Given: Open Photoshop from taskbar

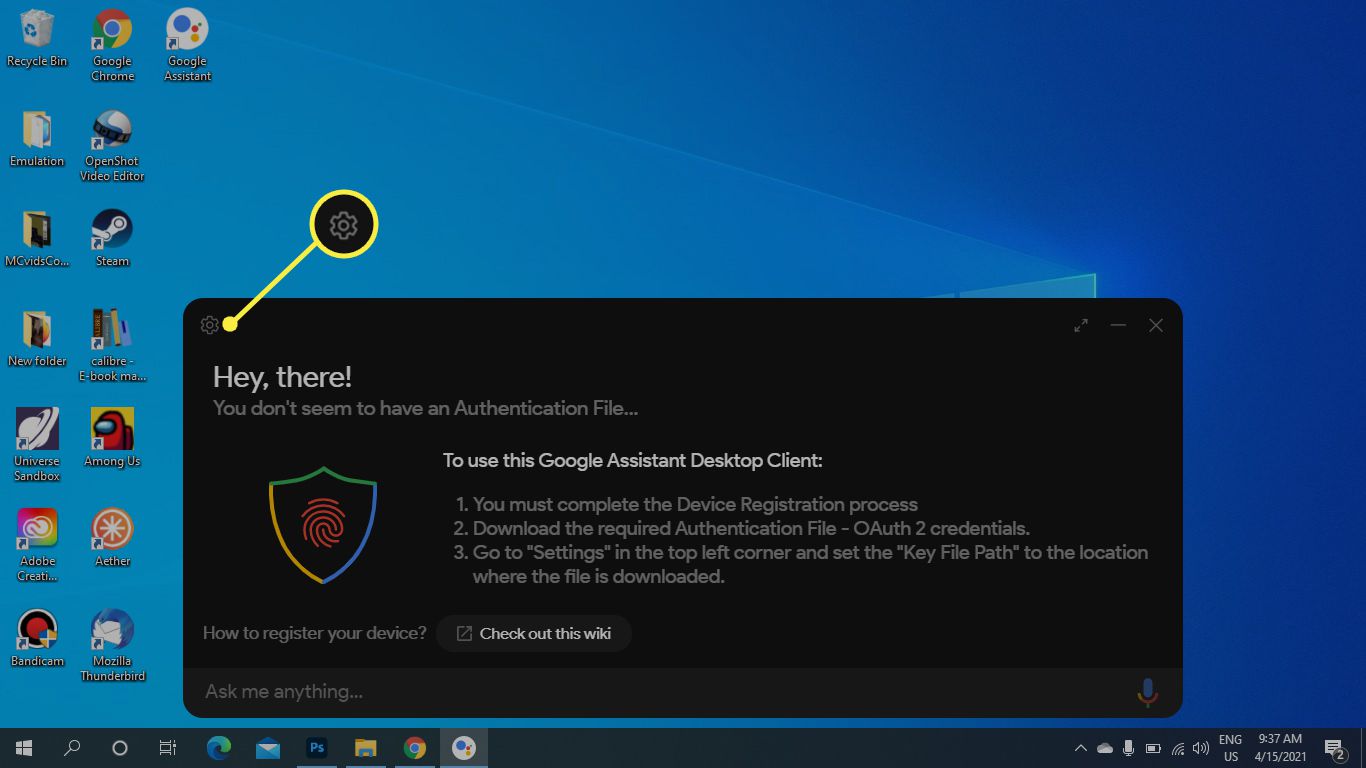Looking at the screenshot, I should [317, 748].
